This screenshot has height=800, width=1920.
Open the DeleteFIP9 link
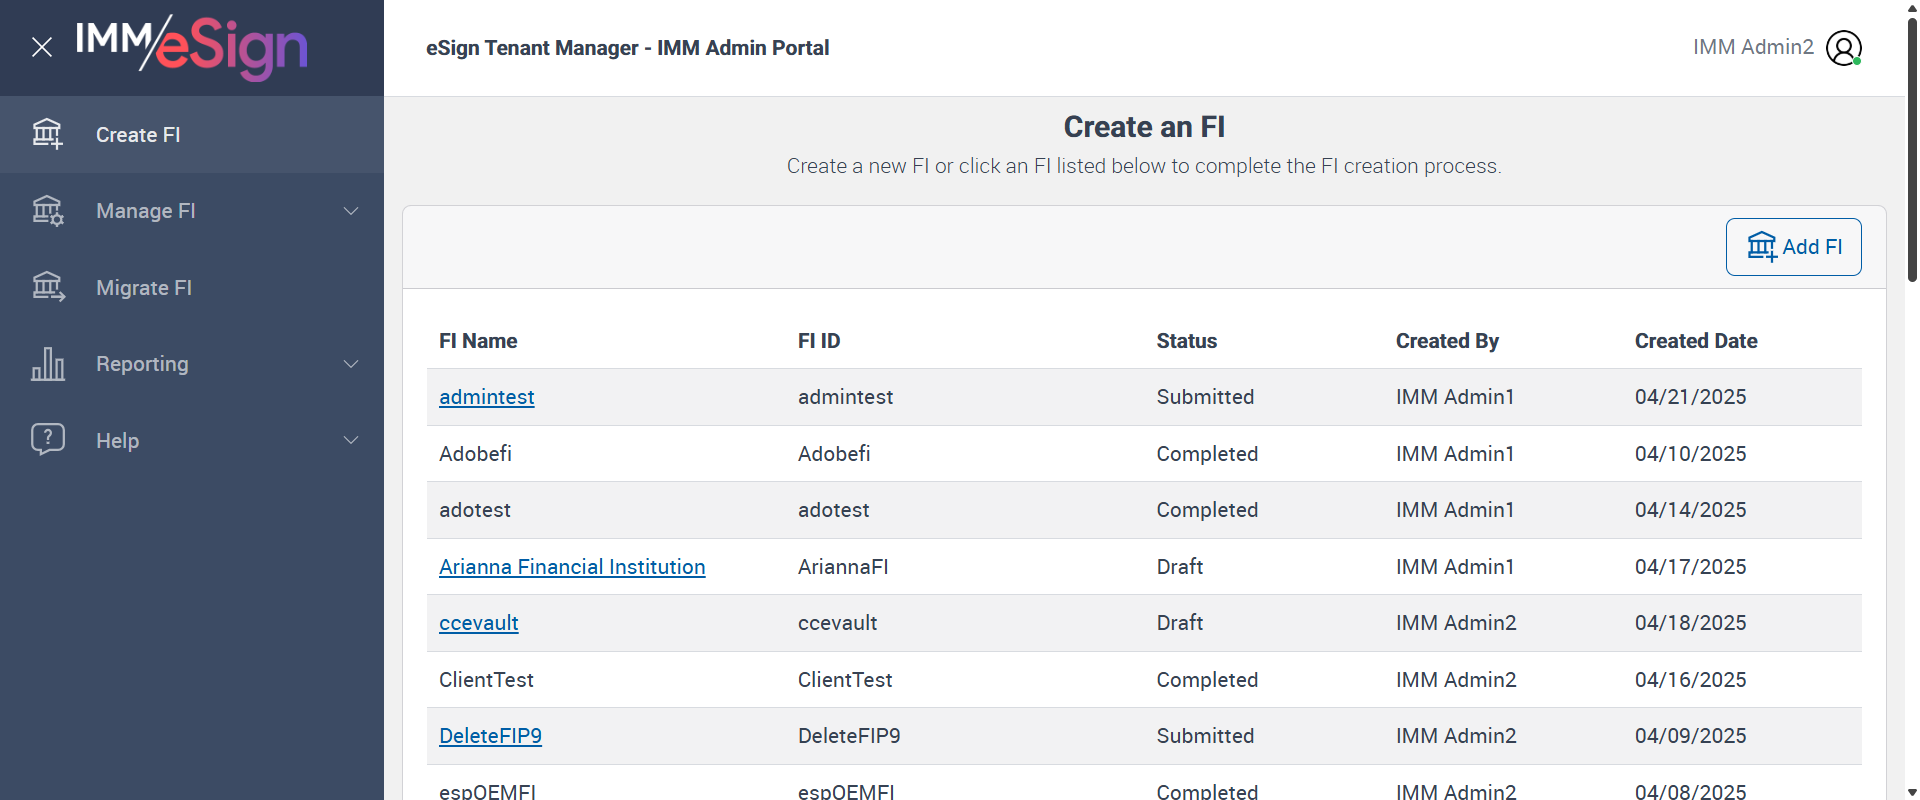click(490, 736)
